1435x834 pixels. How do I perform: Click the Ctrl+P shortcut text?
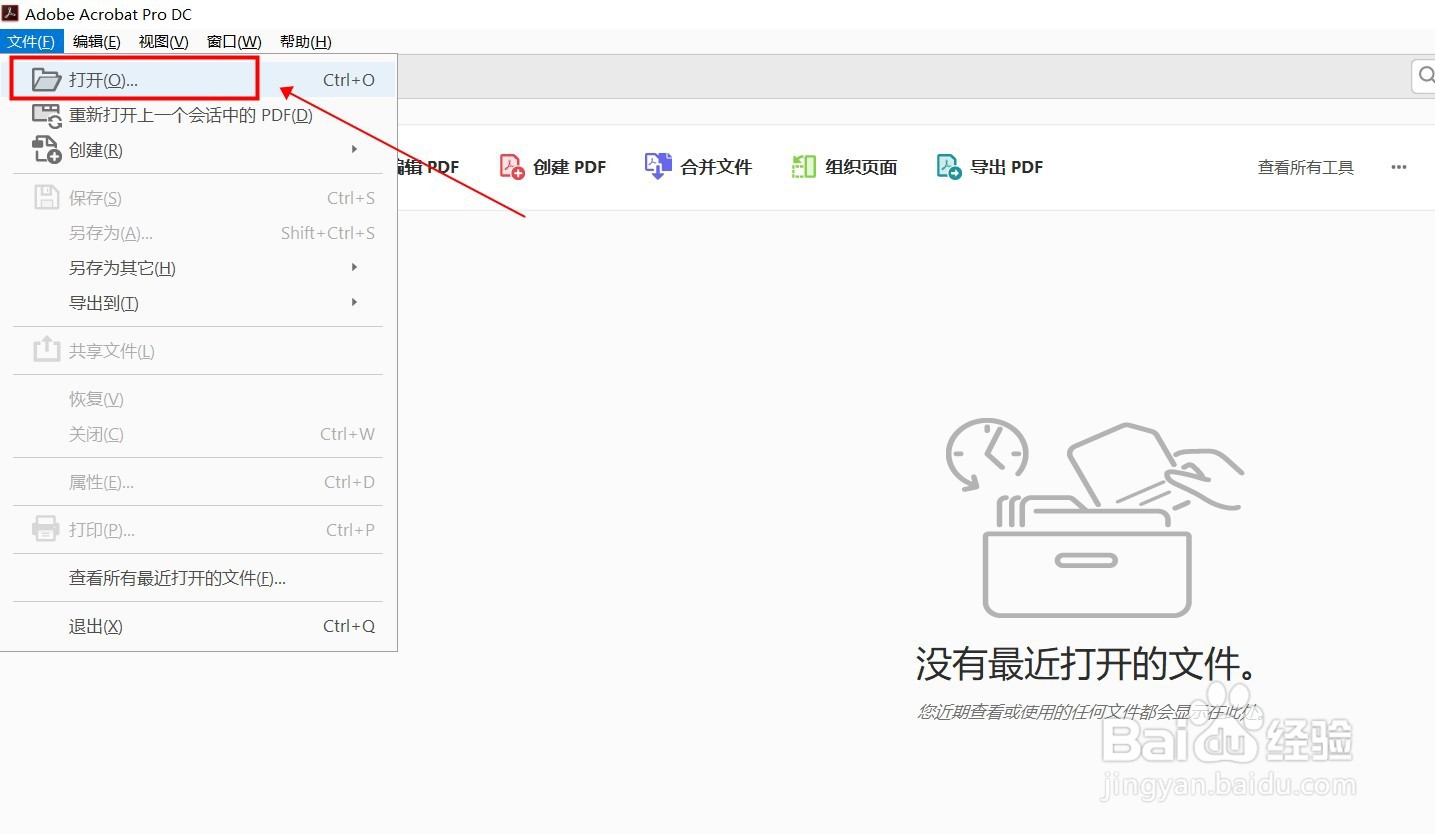pyautogui.click(x=350, y=530)
